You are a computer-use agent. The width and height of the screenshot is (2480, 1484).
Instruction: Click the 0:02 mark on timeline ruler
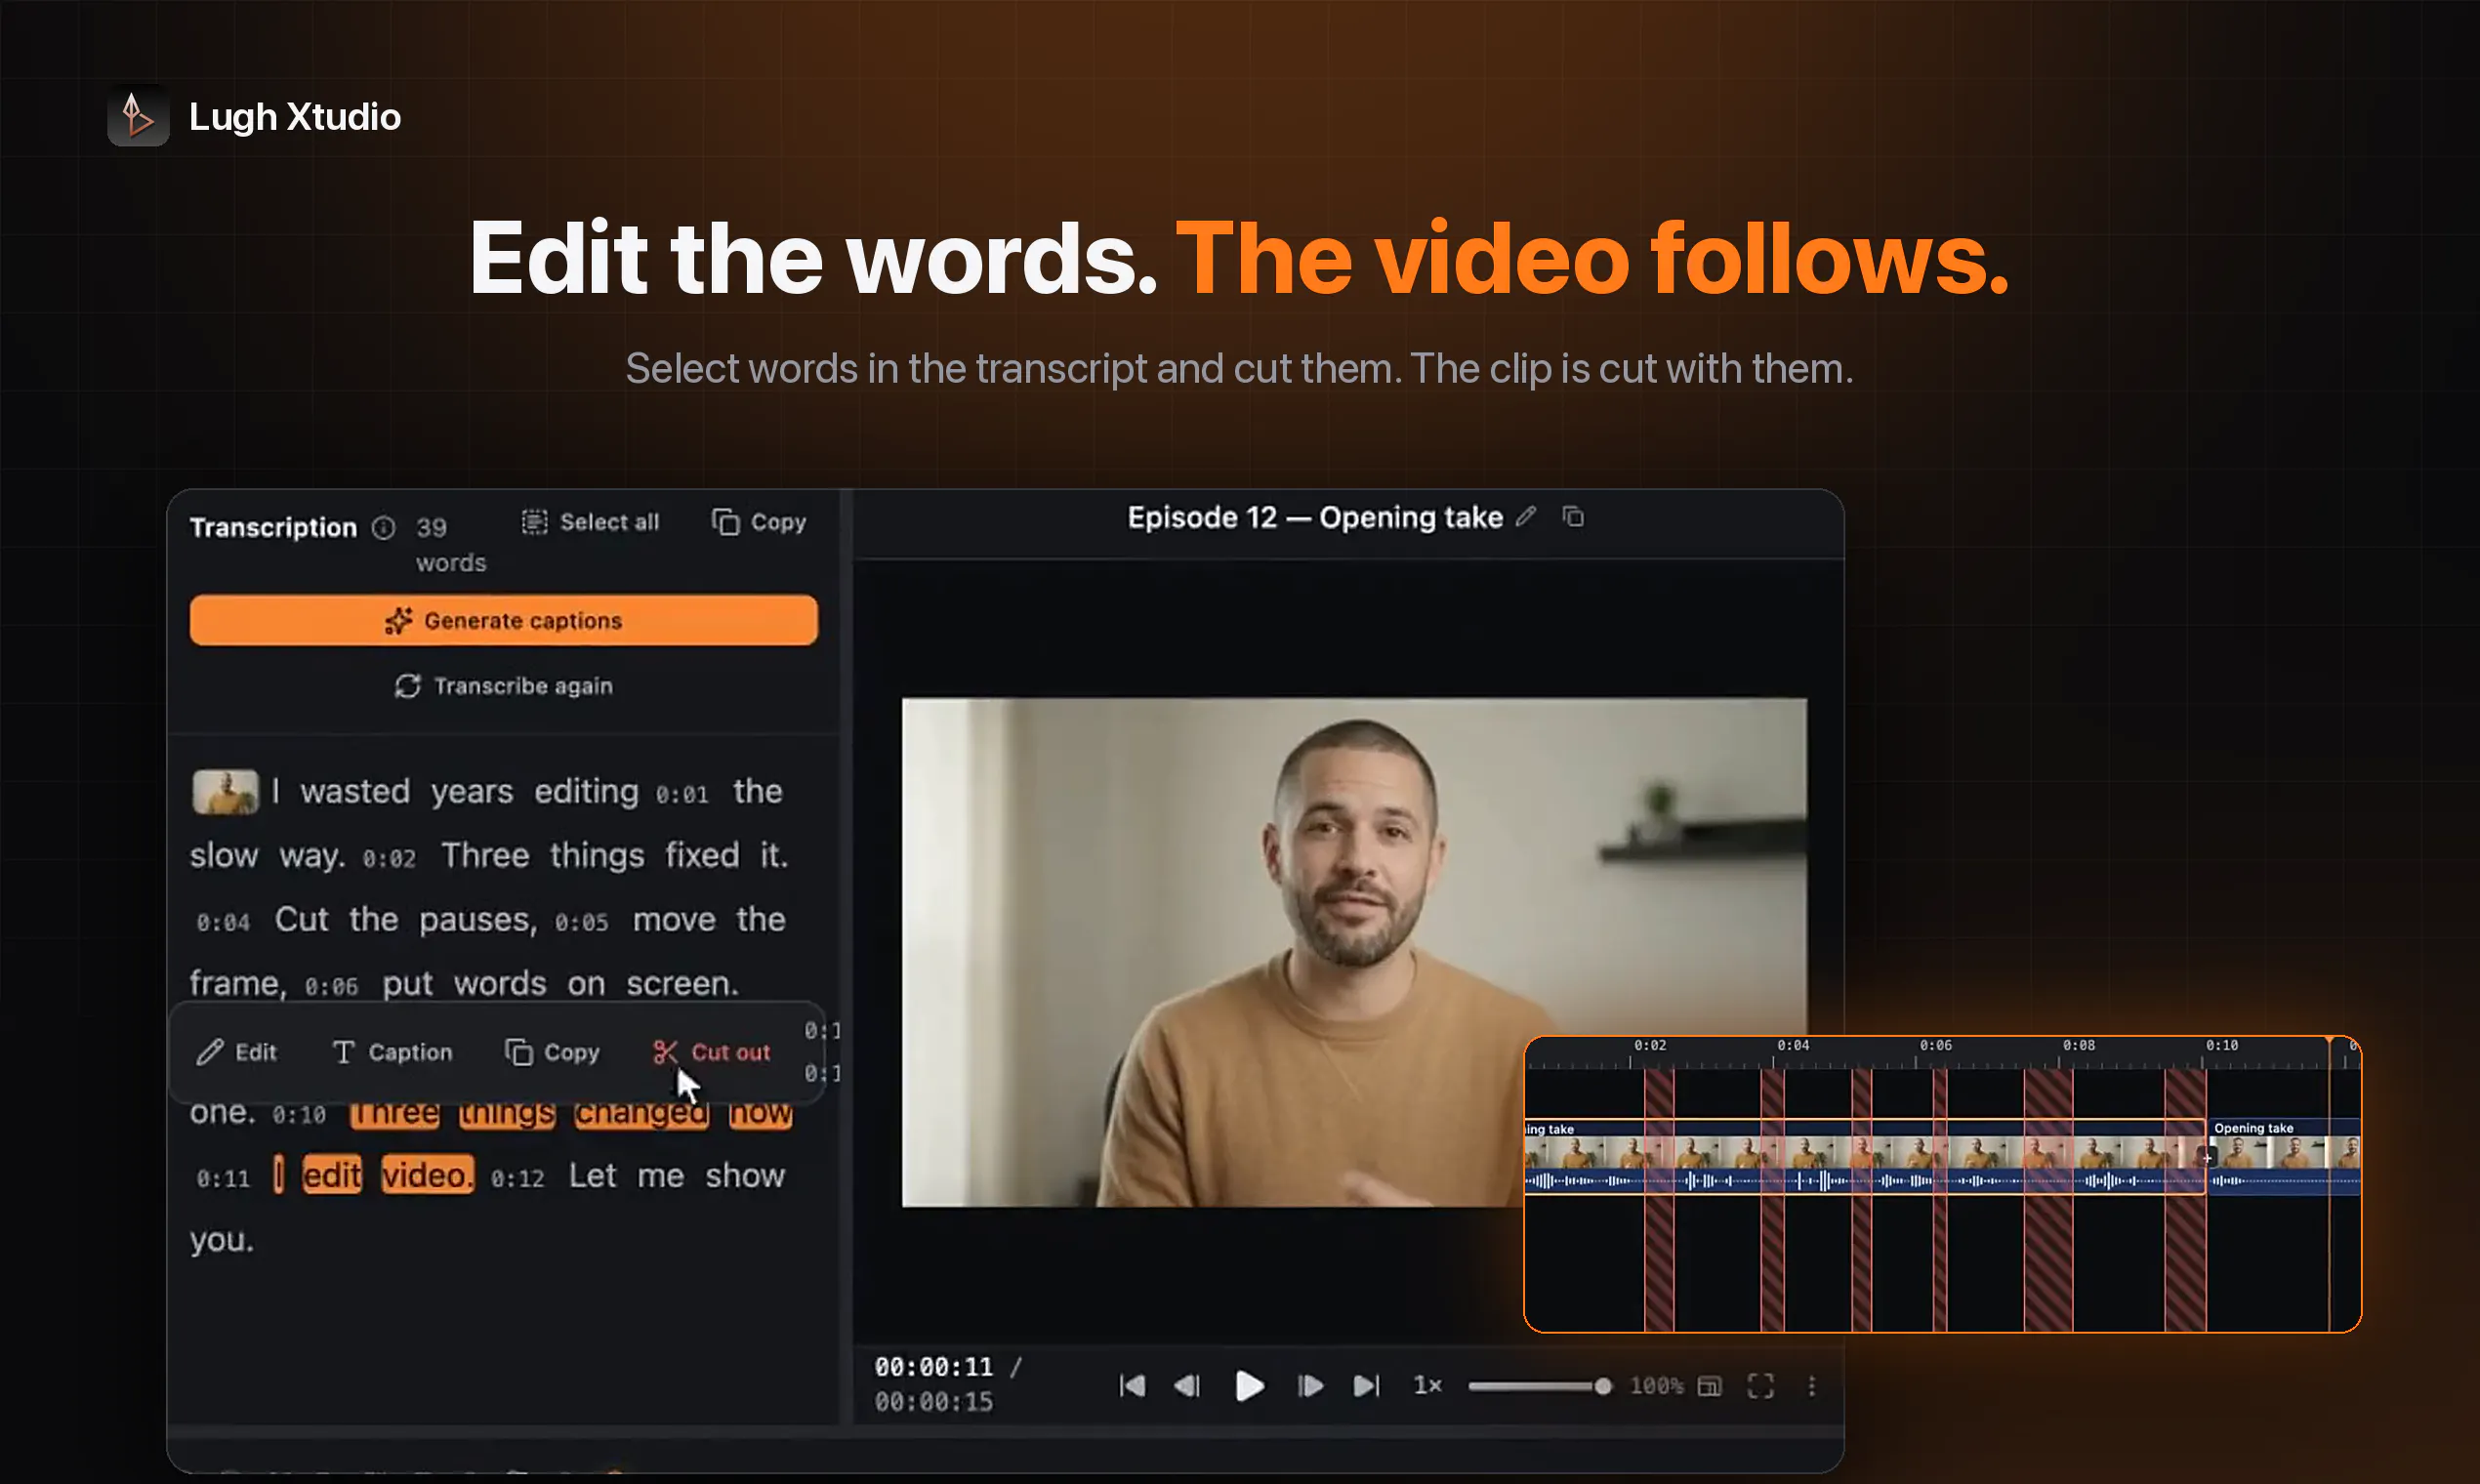point(1651,1046)
